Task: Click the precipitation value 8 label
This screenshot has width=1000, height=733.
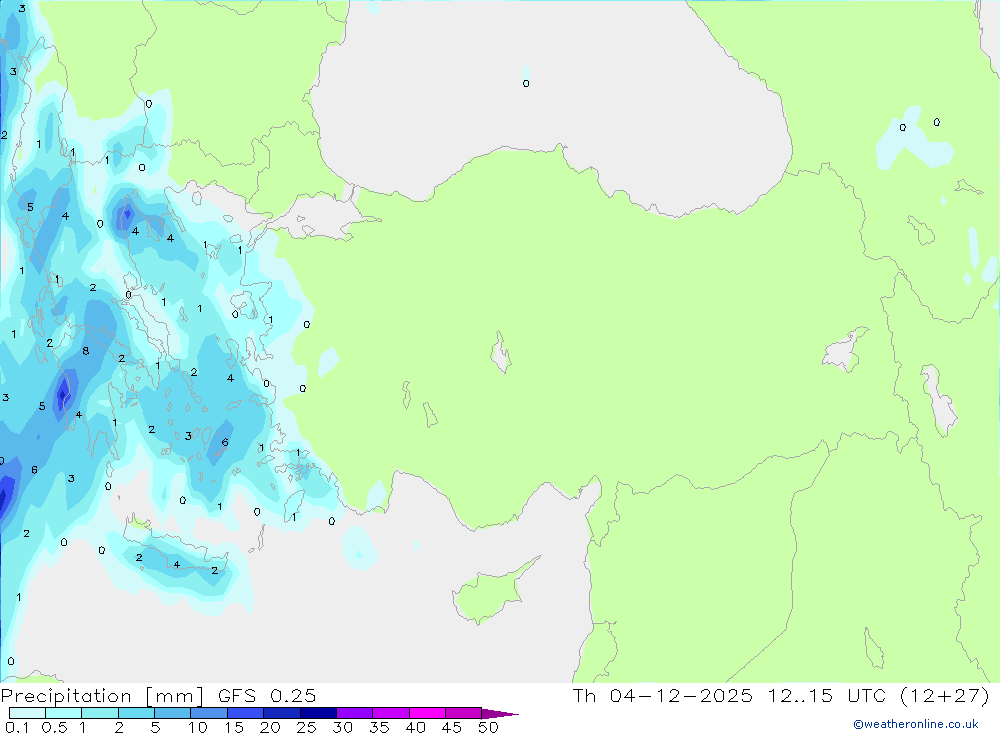Action: tap(86, 351)
